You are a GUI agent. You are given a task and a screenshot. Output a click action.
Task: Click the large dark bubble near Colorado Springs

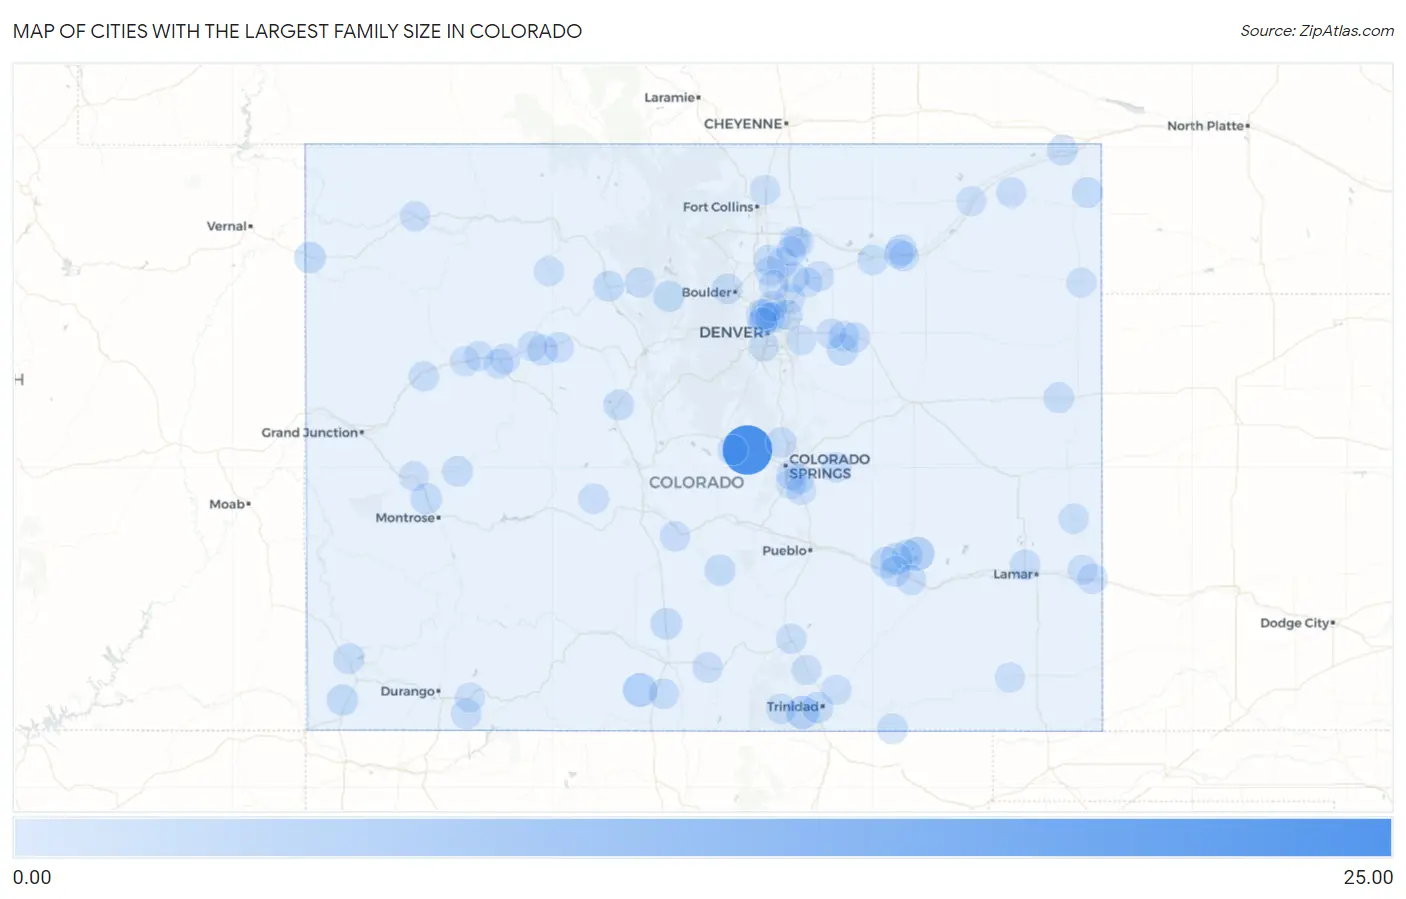[747, 449]
